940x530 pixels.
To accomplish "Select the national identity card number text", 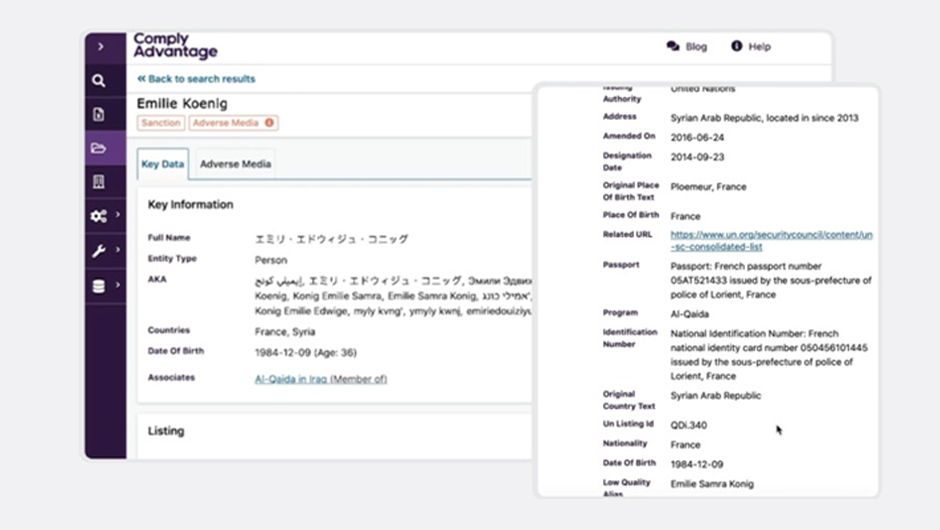I will [x=769, y=355].
